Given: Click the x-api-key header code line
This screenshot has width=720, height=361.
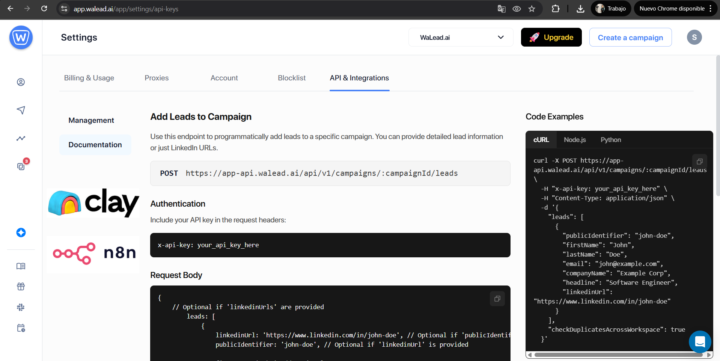Looking at the screenshot, I should pos(208,245).
